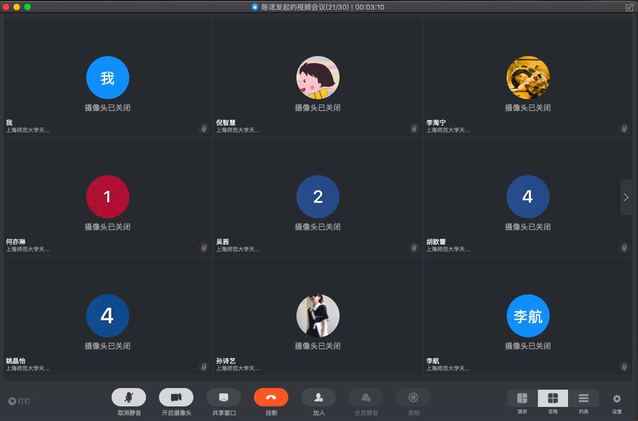Switch to 演讲 speaker view
The height and width of the screenshot is (421, 638).
[522, 399]
